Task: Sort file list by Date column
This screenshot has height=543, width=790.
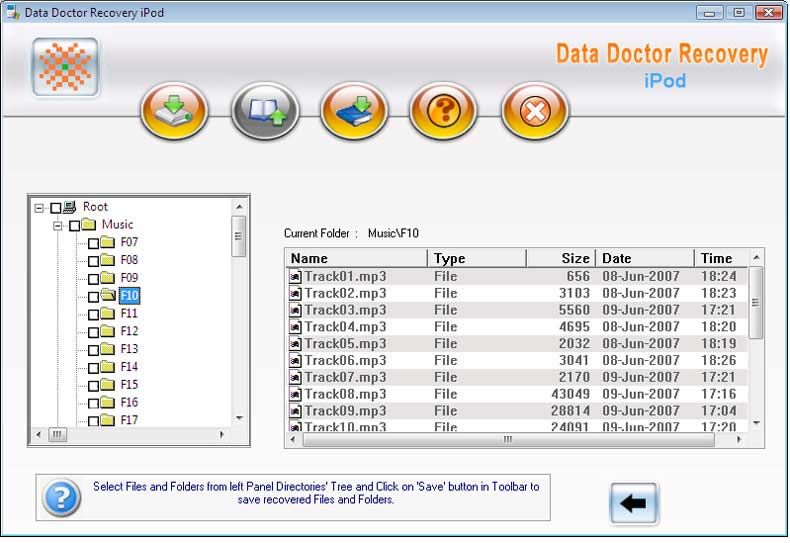Action: pos(644,258)
